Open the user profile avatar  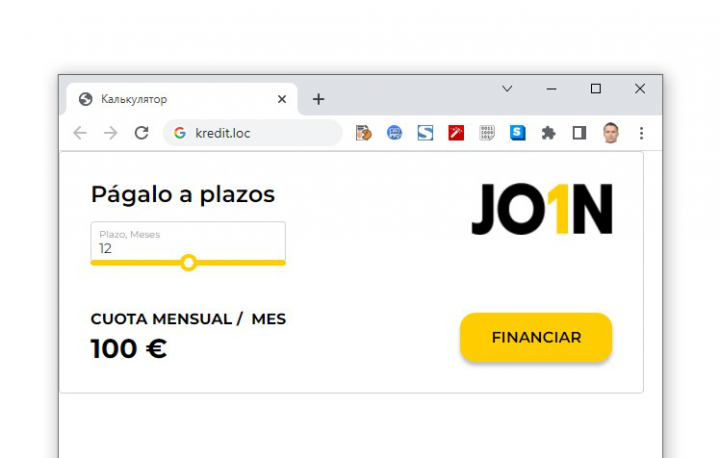[610, 133]
